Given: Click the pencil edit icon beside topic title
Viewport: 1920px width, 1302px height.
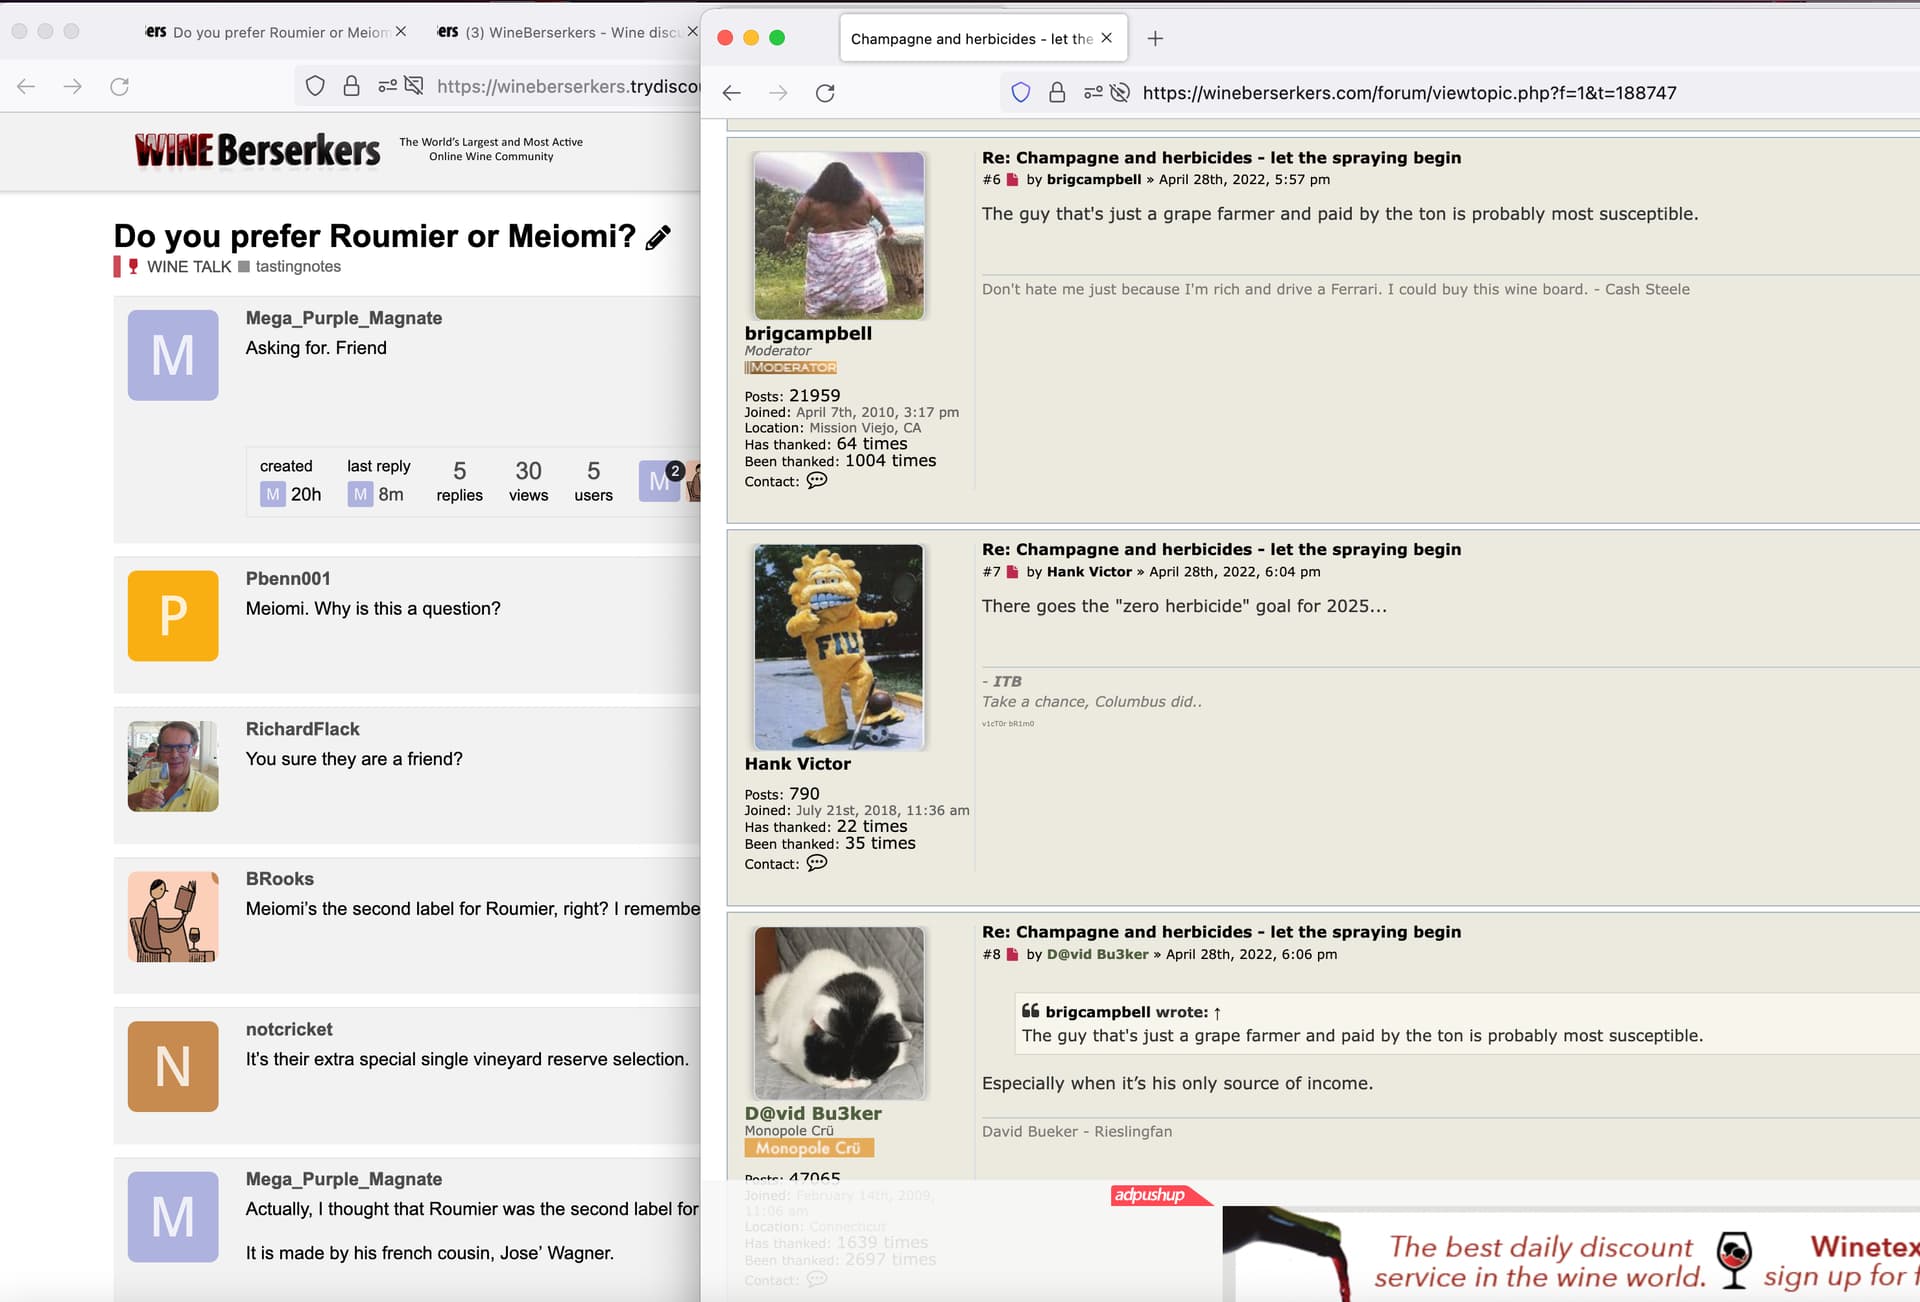Looking at the screenshot, I should 658,238.
